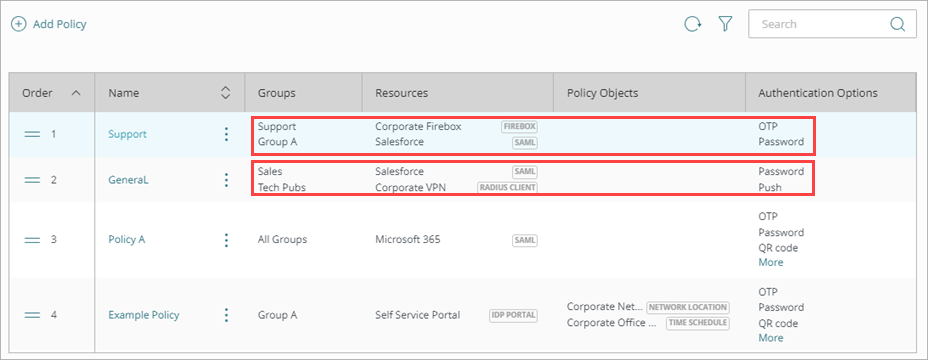
Task: Click the FIREBOX tag on Corporate Firebox
Action: point(519,126)
